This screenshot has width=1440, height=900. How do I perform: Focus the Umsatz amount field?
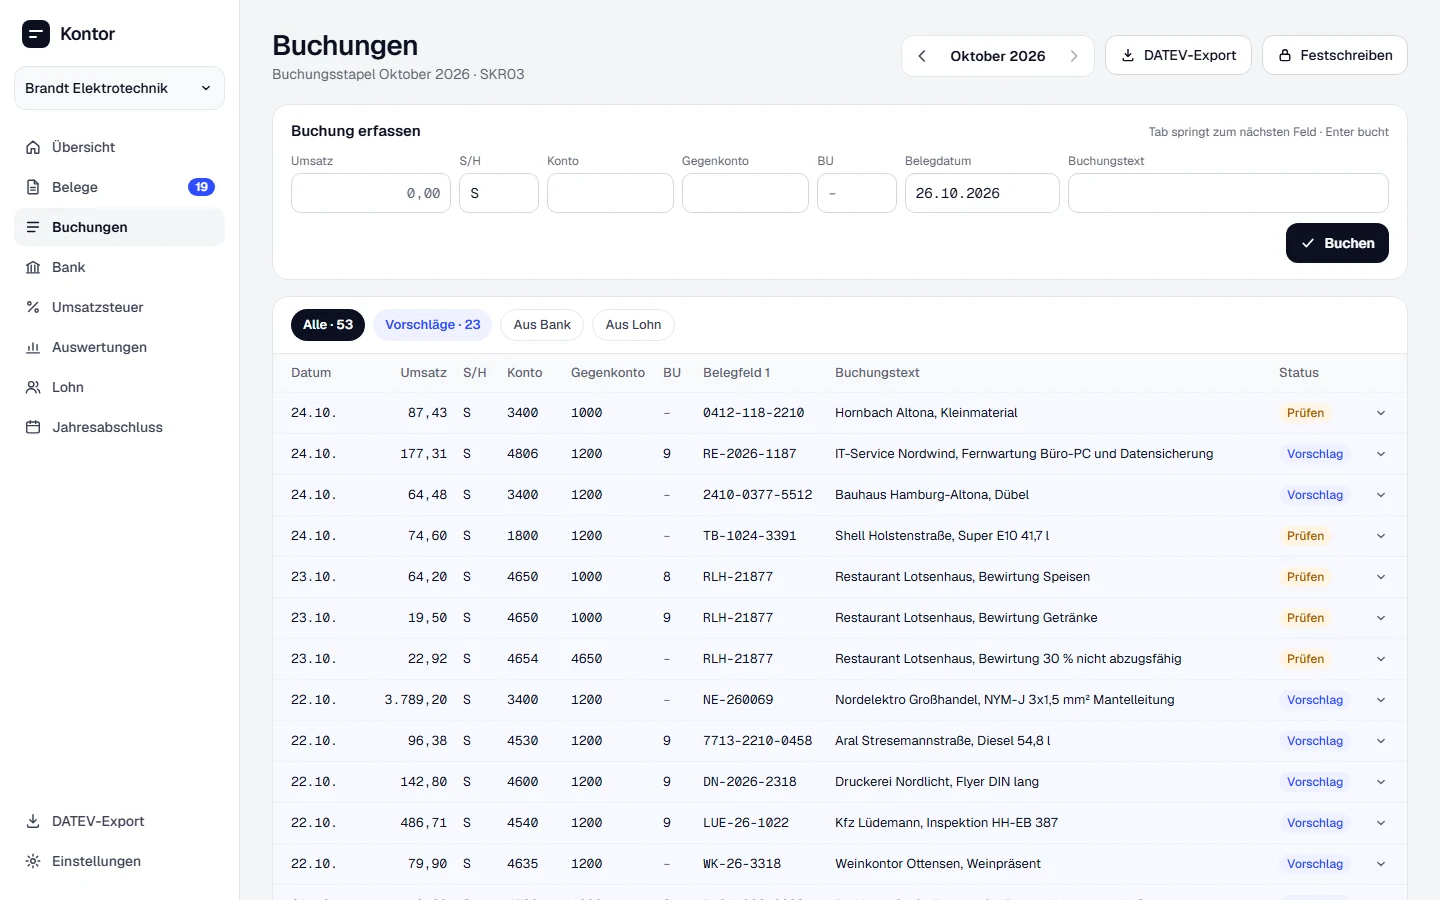(371, 193)
